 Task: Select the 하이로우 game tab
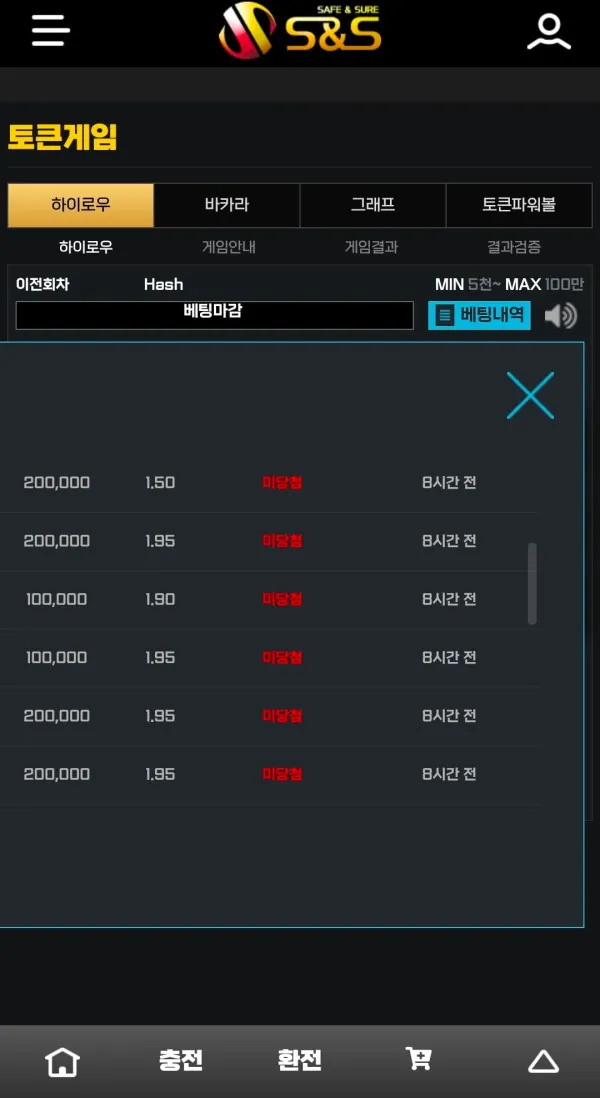coord(81,205)
